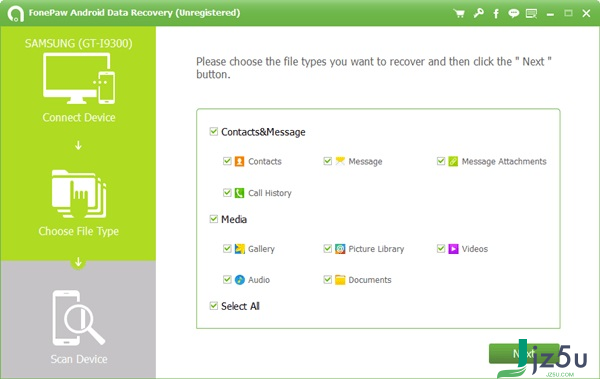Image resolution: width=600 pixels, height=379 pixels.
Task: Toggle the Call History checkbox
Action: tap(227, 193)
